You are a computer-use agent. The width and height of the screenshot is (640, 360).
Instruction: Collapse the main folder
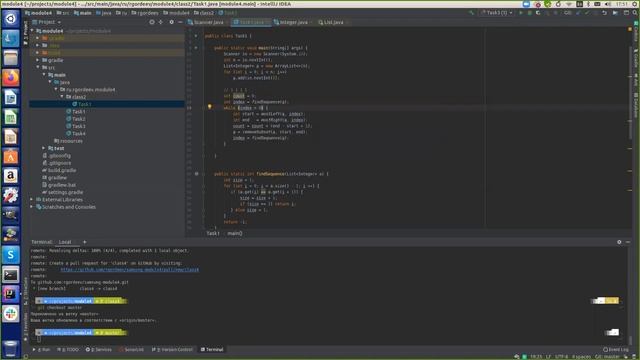(44, 75)
